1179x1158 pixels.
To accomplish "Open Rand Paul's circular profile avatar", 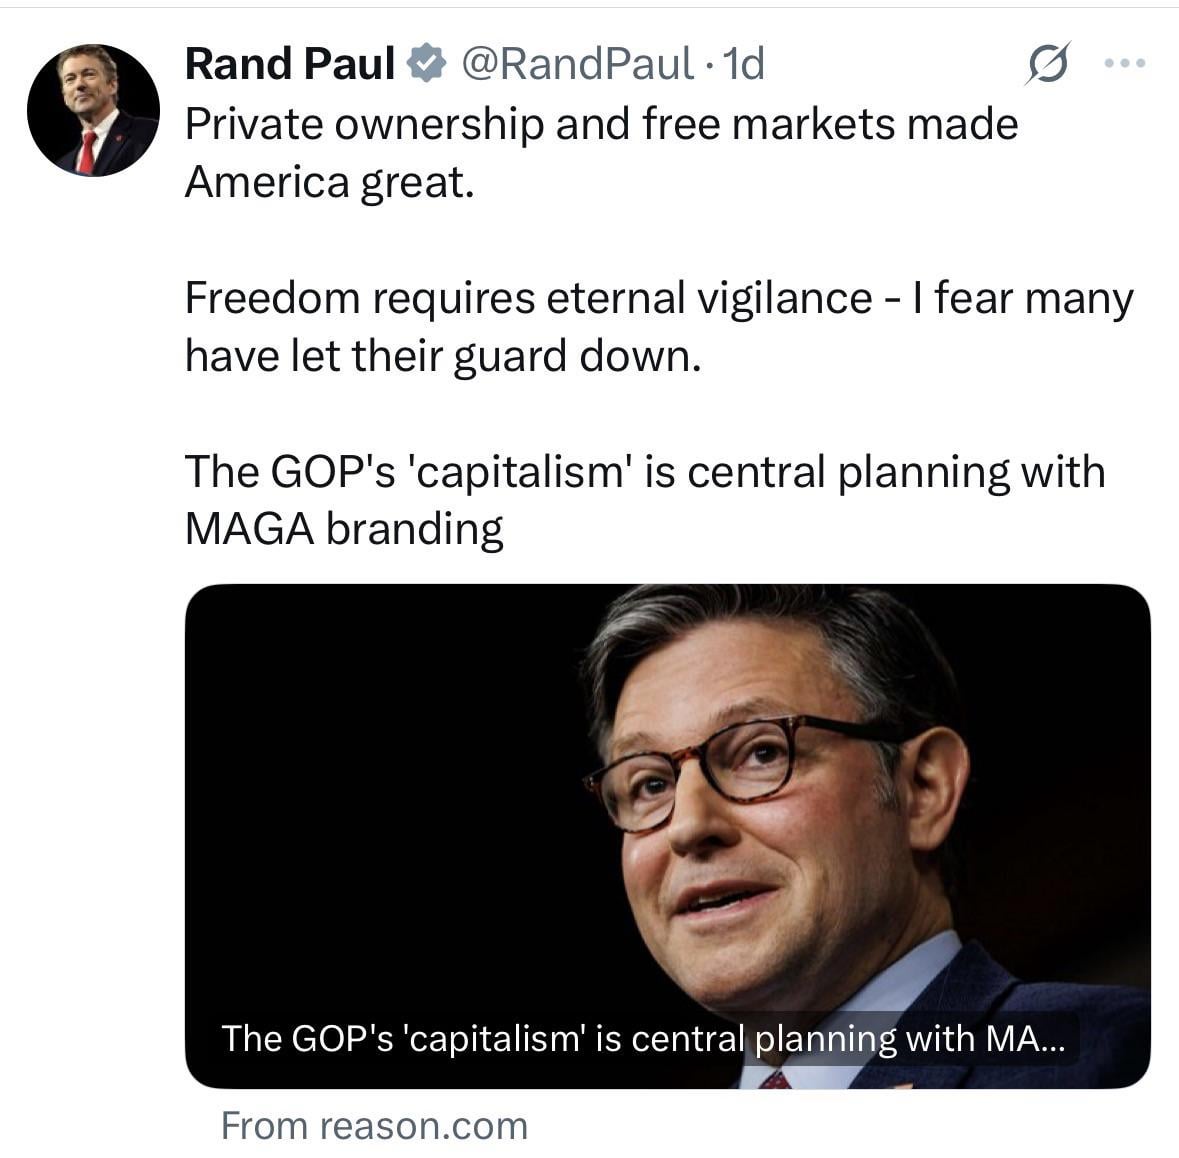I will point(92,111).
